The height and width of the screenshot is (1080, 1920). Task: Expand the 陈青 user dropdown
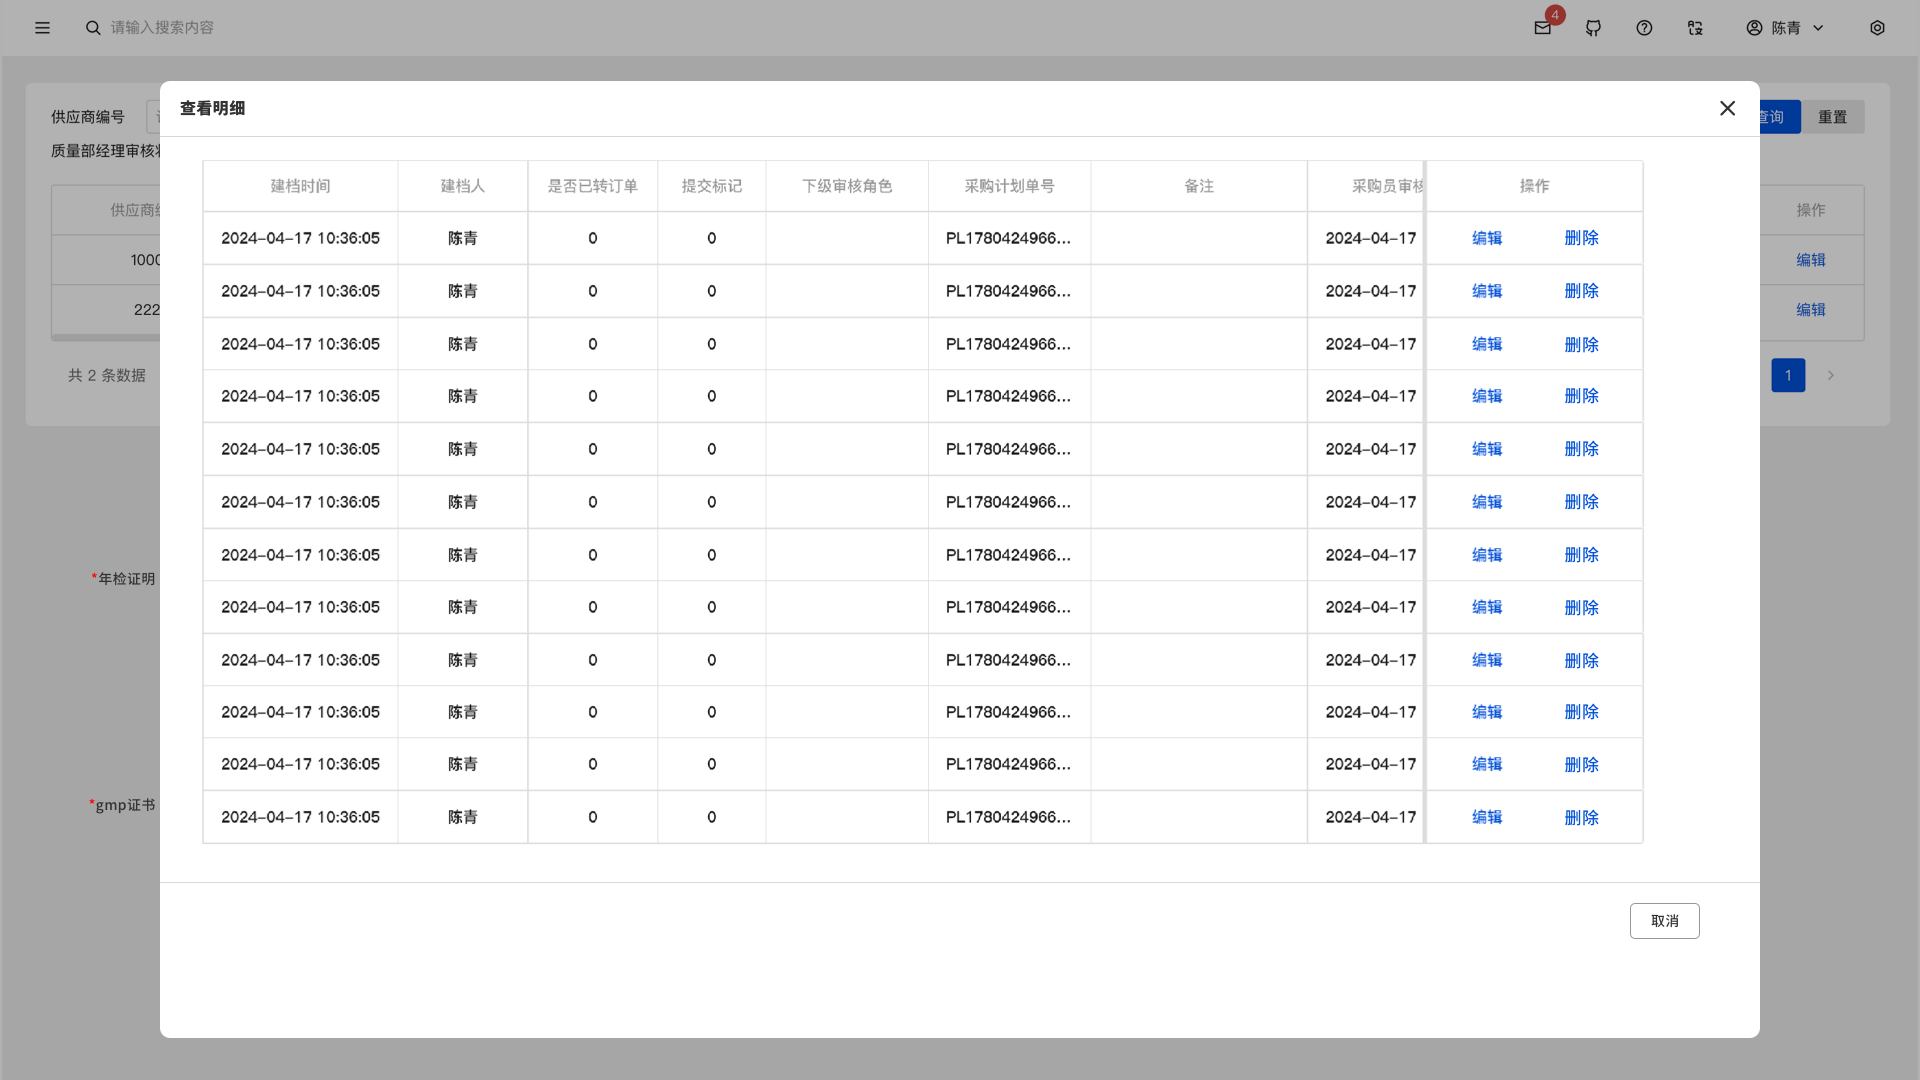pyautogui.click(x=1786, y=28)
